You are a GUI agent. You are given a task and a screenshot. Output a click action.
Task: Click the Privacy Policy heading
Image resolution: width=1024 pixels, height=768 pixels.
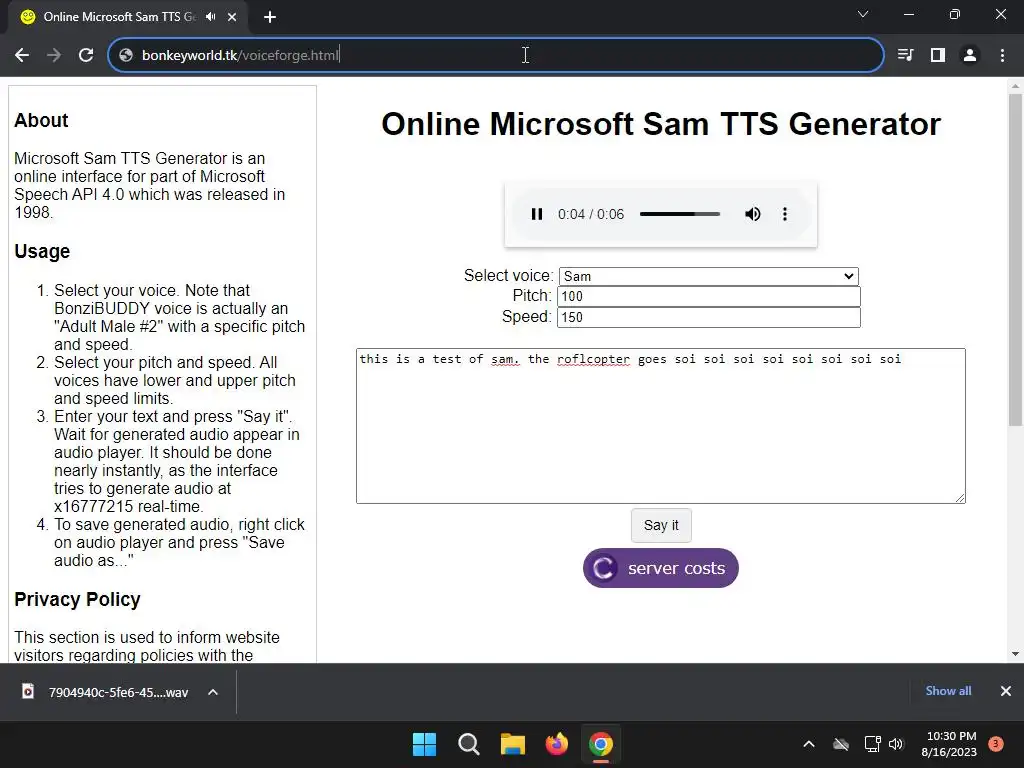[77, 600]
